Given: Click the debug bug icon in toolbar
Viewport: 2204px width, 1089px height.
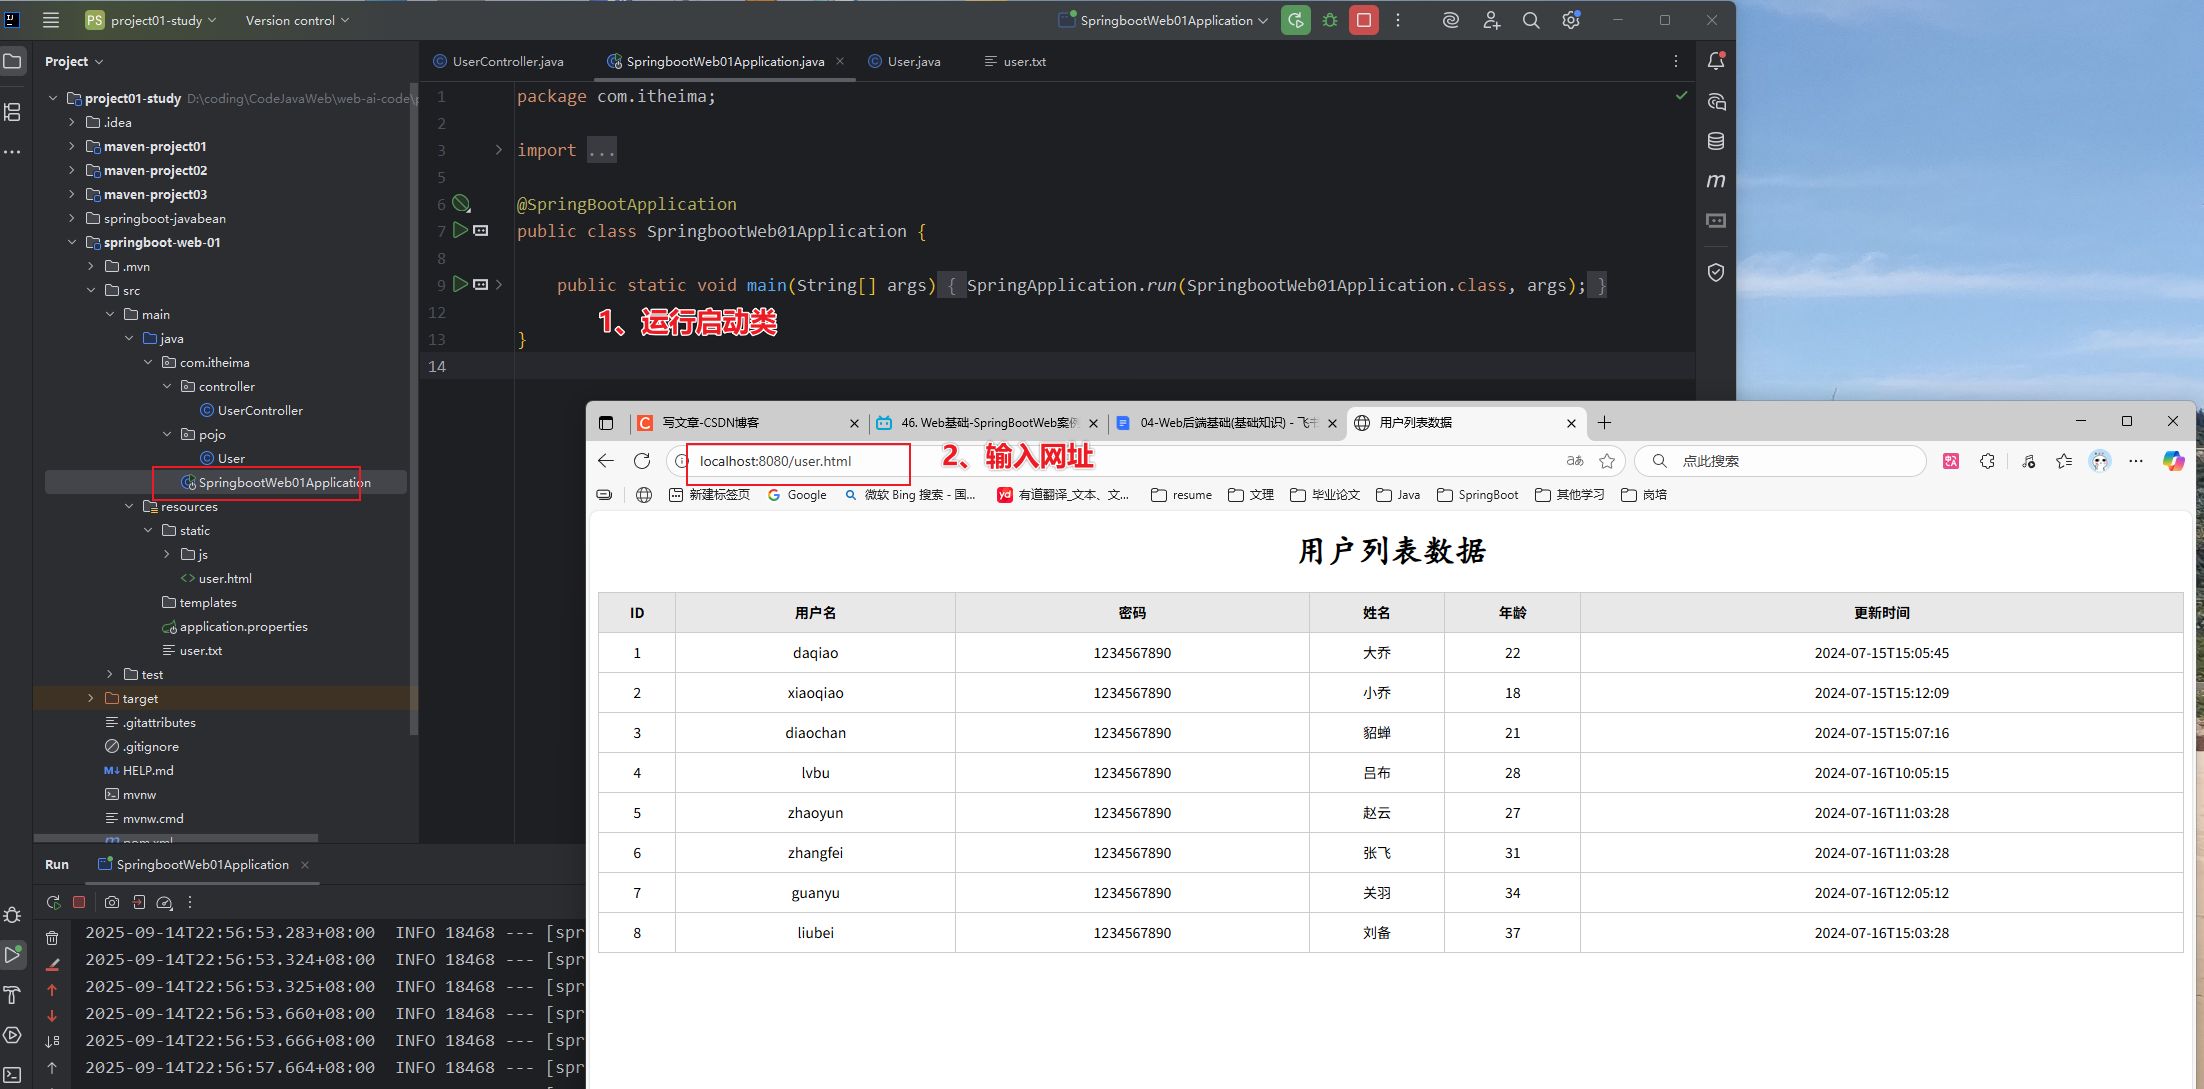Looking at the screenshot, I should (x=1330, y=20).
